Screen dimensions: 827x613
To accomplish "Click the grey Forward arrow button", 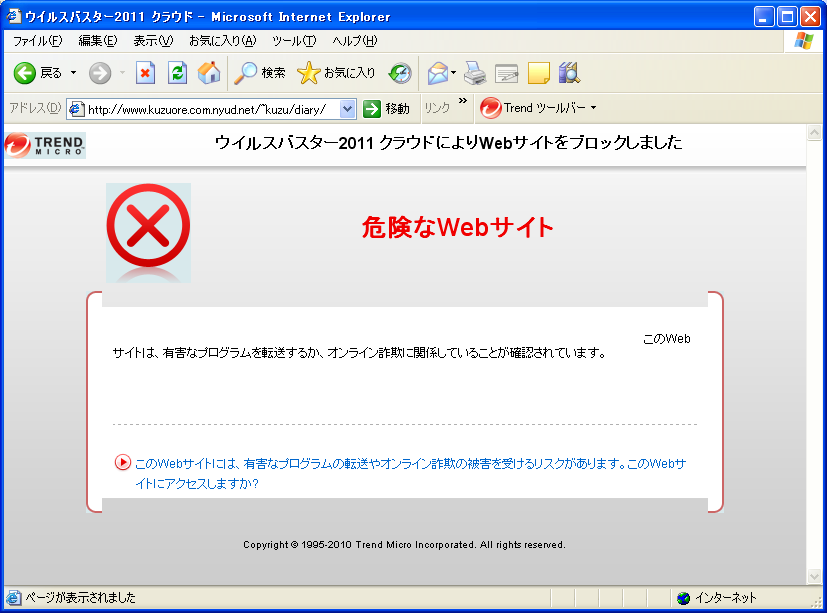I will [100, 73].
